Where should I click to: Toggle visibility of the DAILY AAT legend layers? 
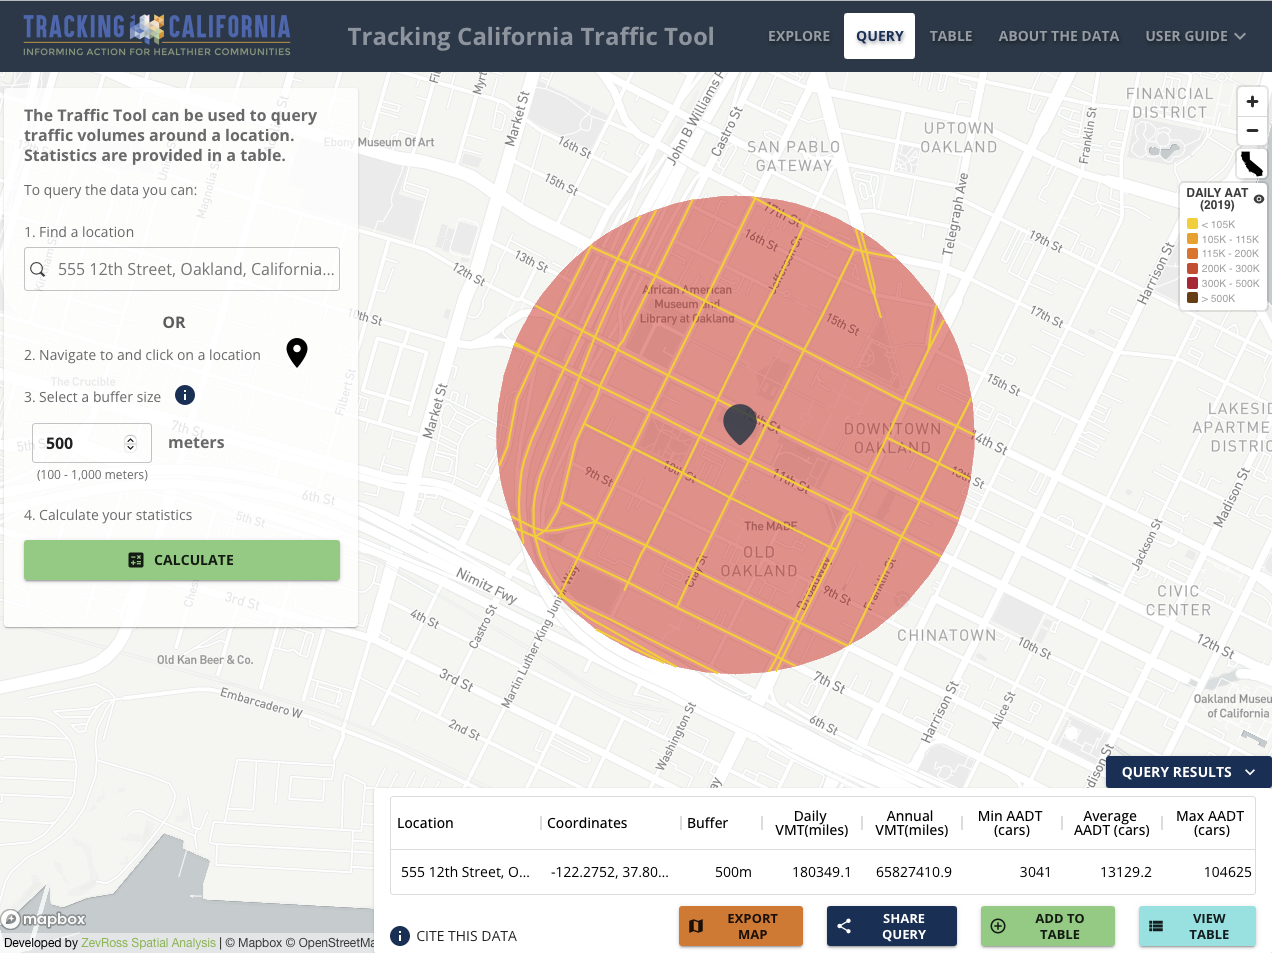click(x=1257, y=198)
